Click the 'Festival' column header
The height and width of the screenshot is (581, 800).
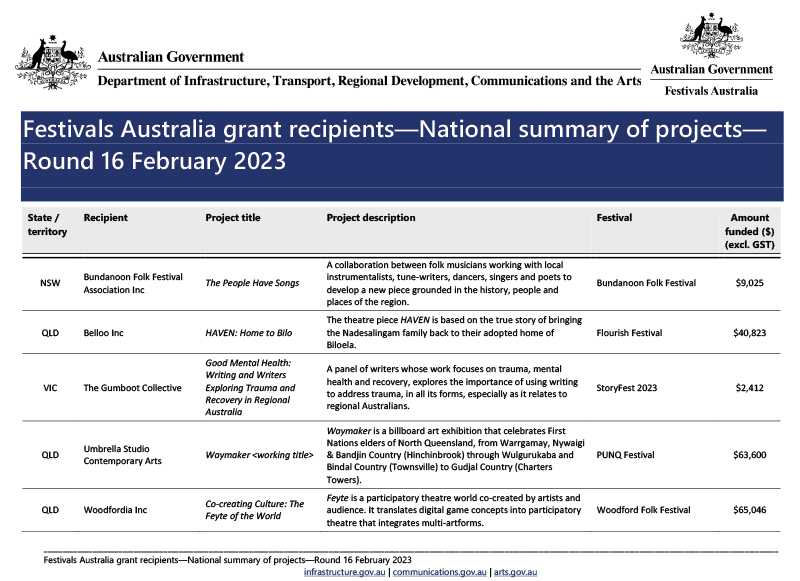(614, 217)
